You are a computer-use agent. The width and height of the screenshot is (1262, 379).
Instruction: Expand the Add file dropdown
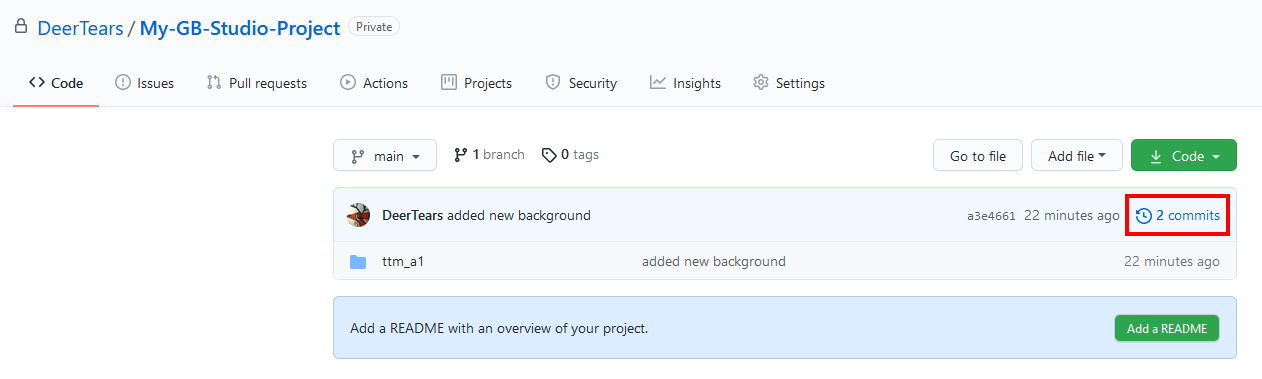tap(1077, 156)
